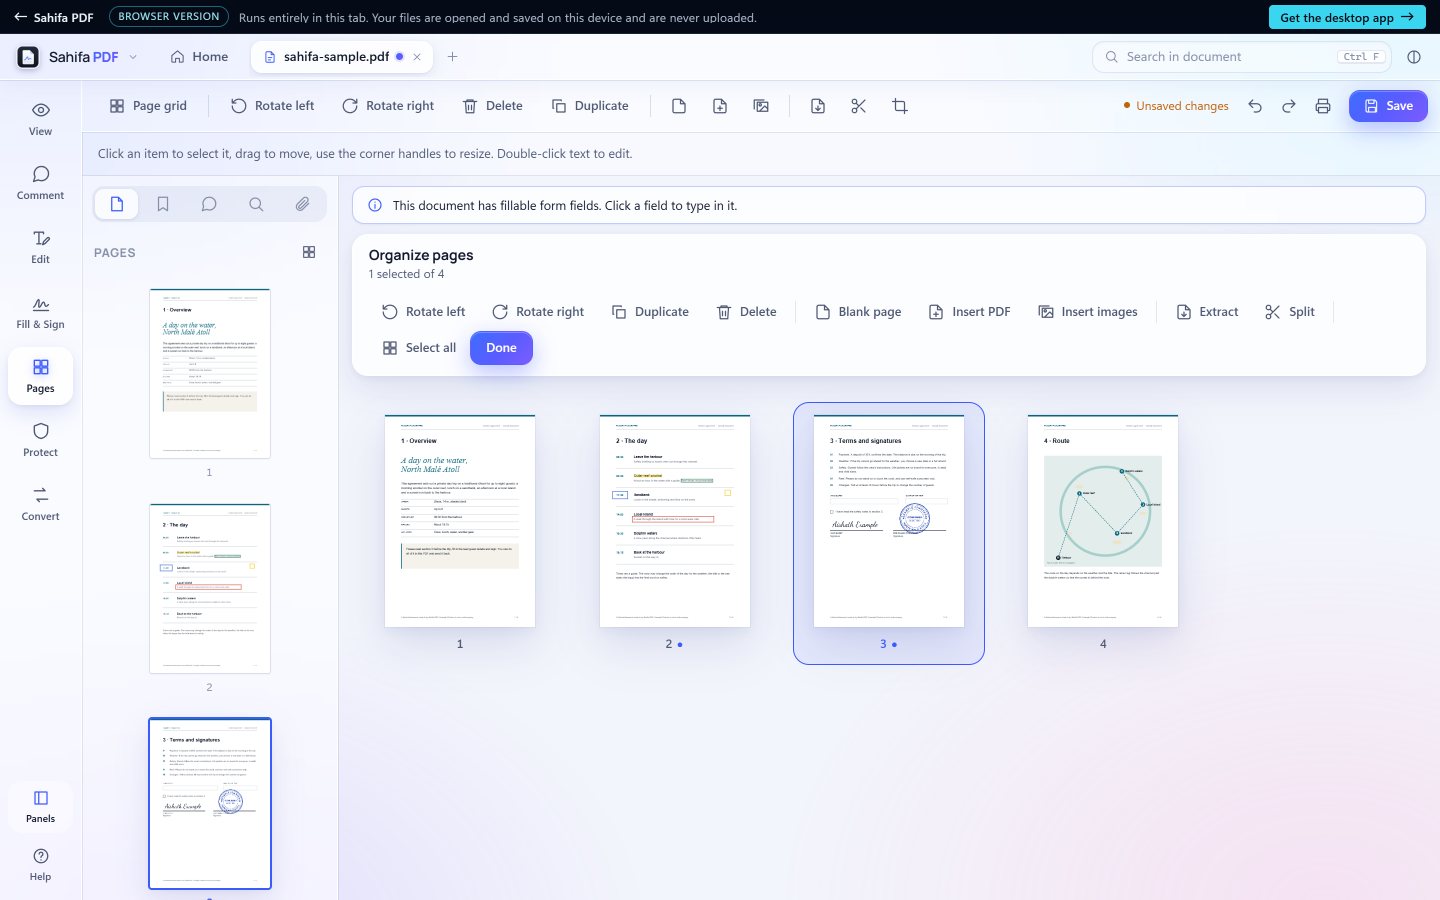Save the document with the Save button
Screen dimensions: 1440x900
(x=1388, y=106)
